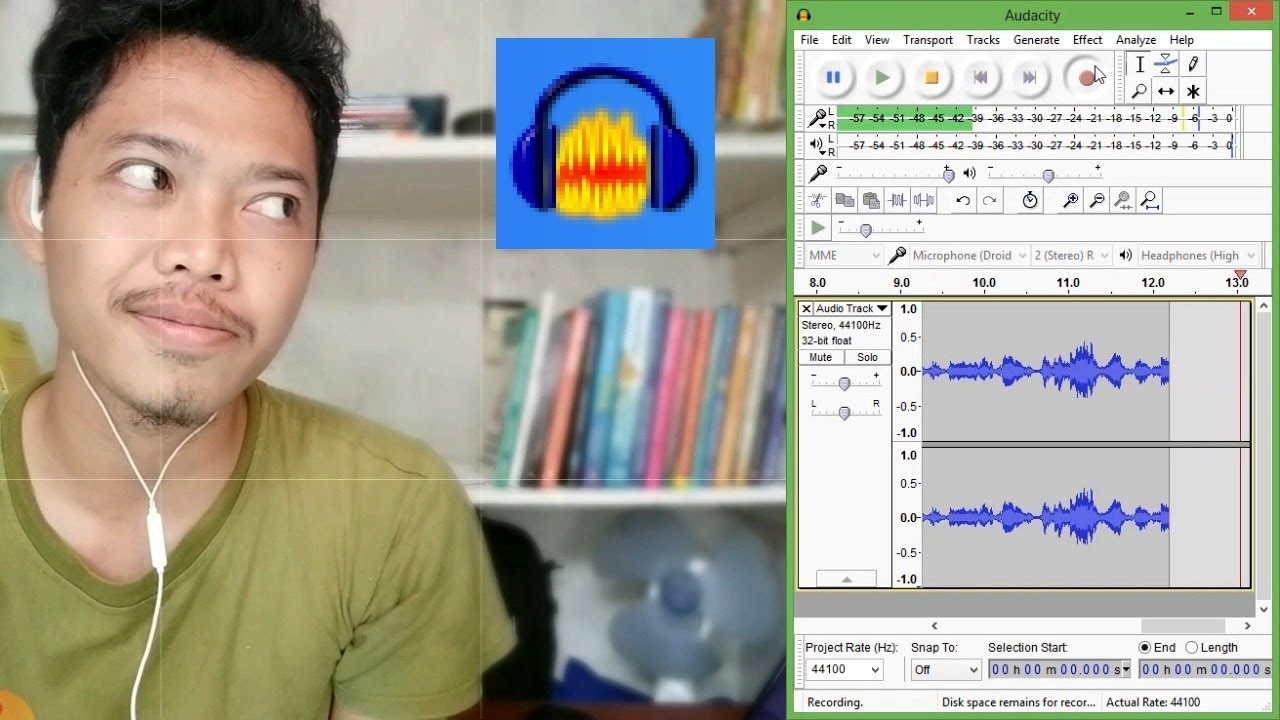Click the Undo arrow icon
The width and height of the screenshot is (1280, 720).
(962, 201)
